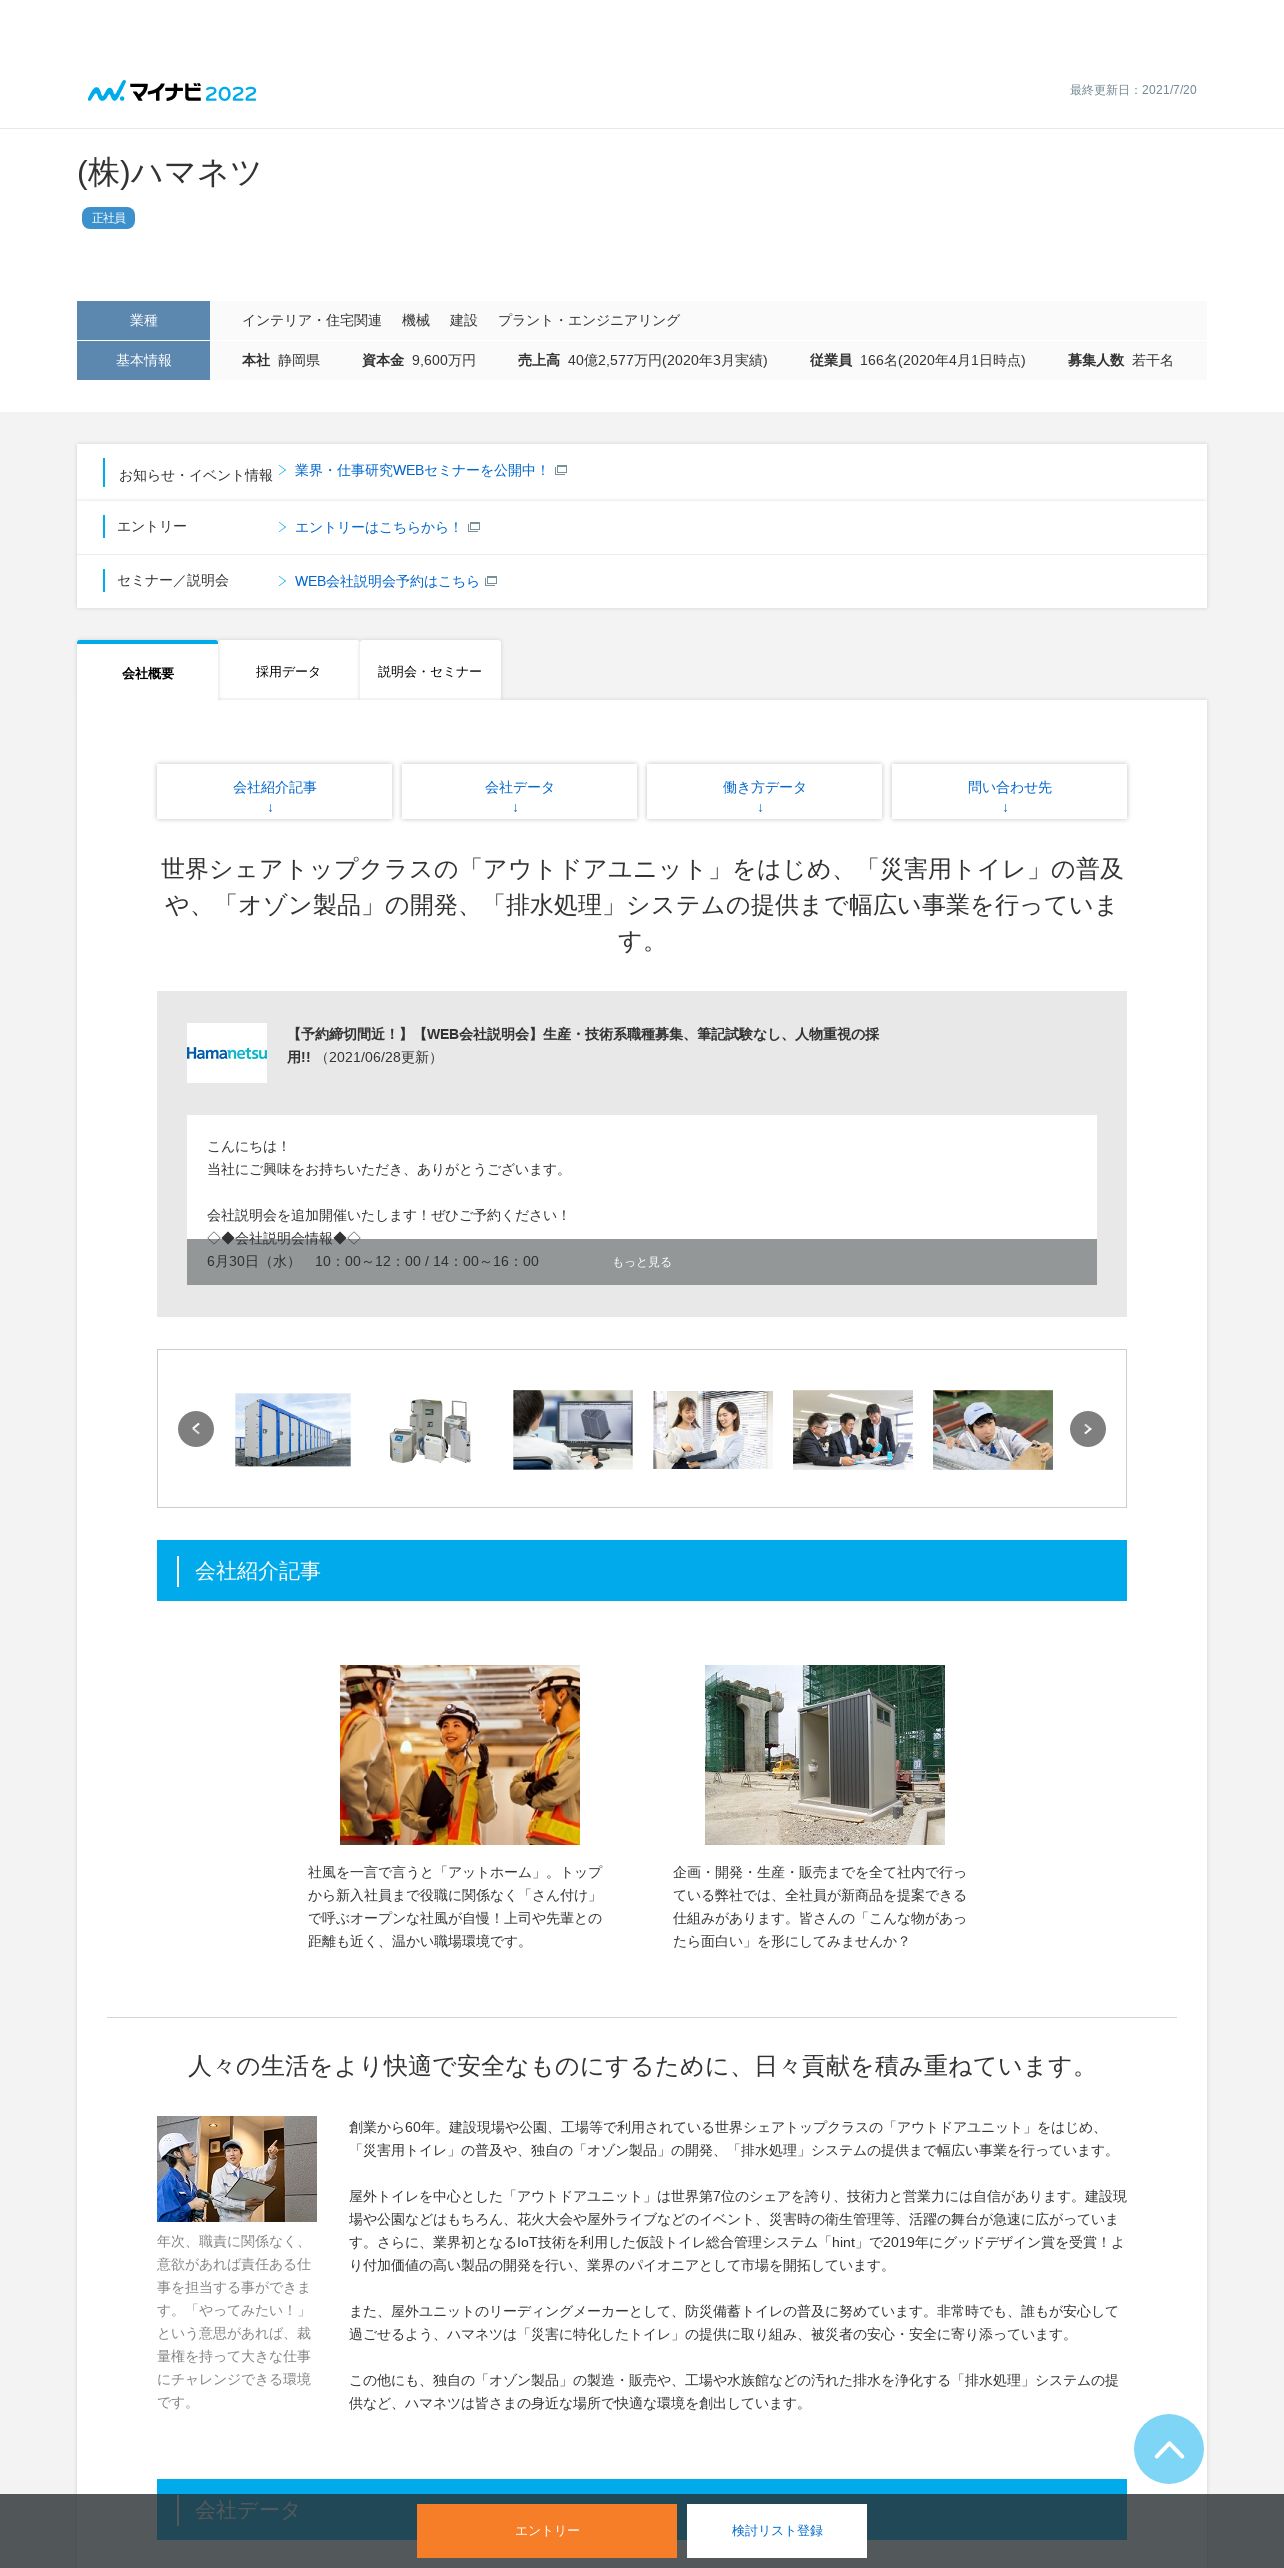The height and width of the screenshot is (2568, 1284).
Task: Select the CAD monitor workstation thumbnail
Action: coord(573,1429)
